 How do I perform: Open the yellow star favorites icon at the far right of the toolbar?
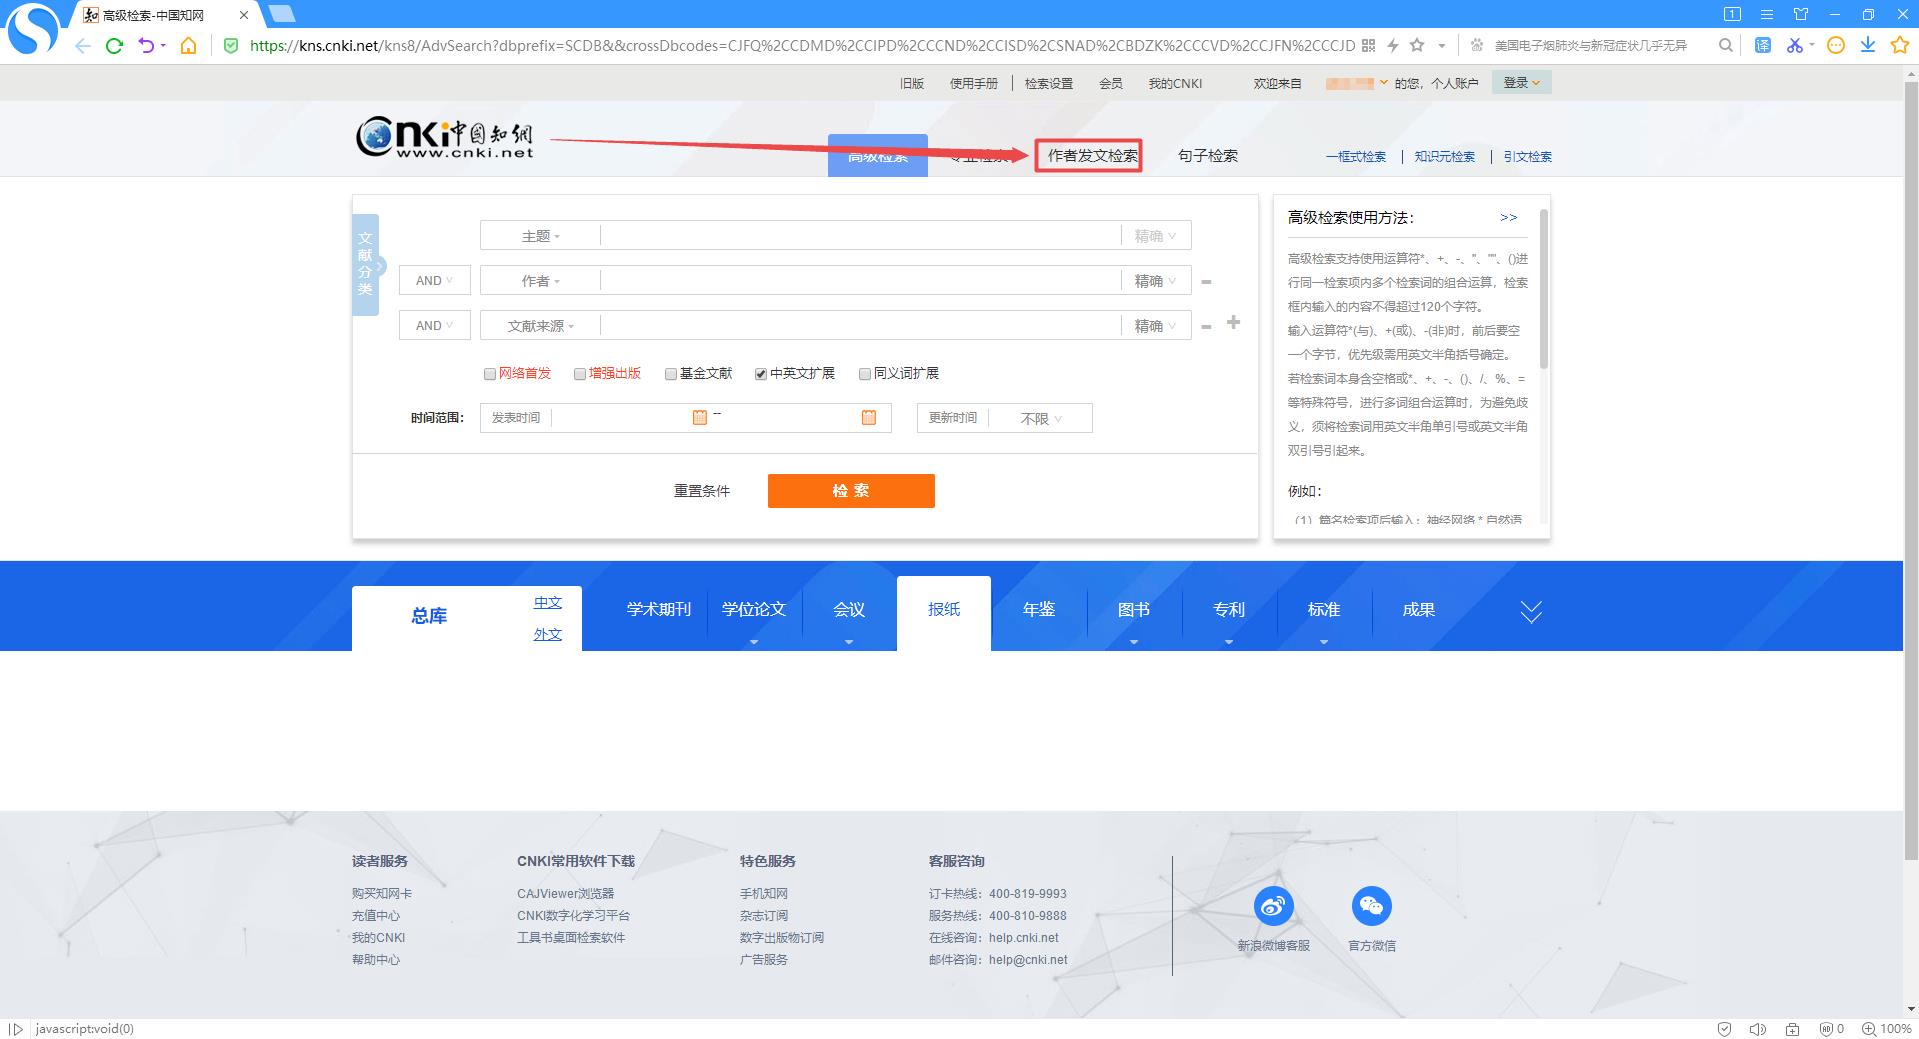1900,45
